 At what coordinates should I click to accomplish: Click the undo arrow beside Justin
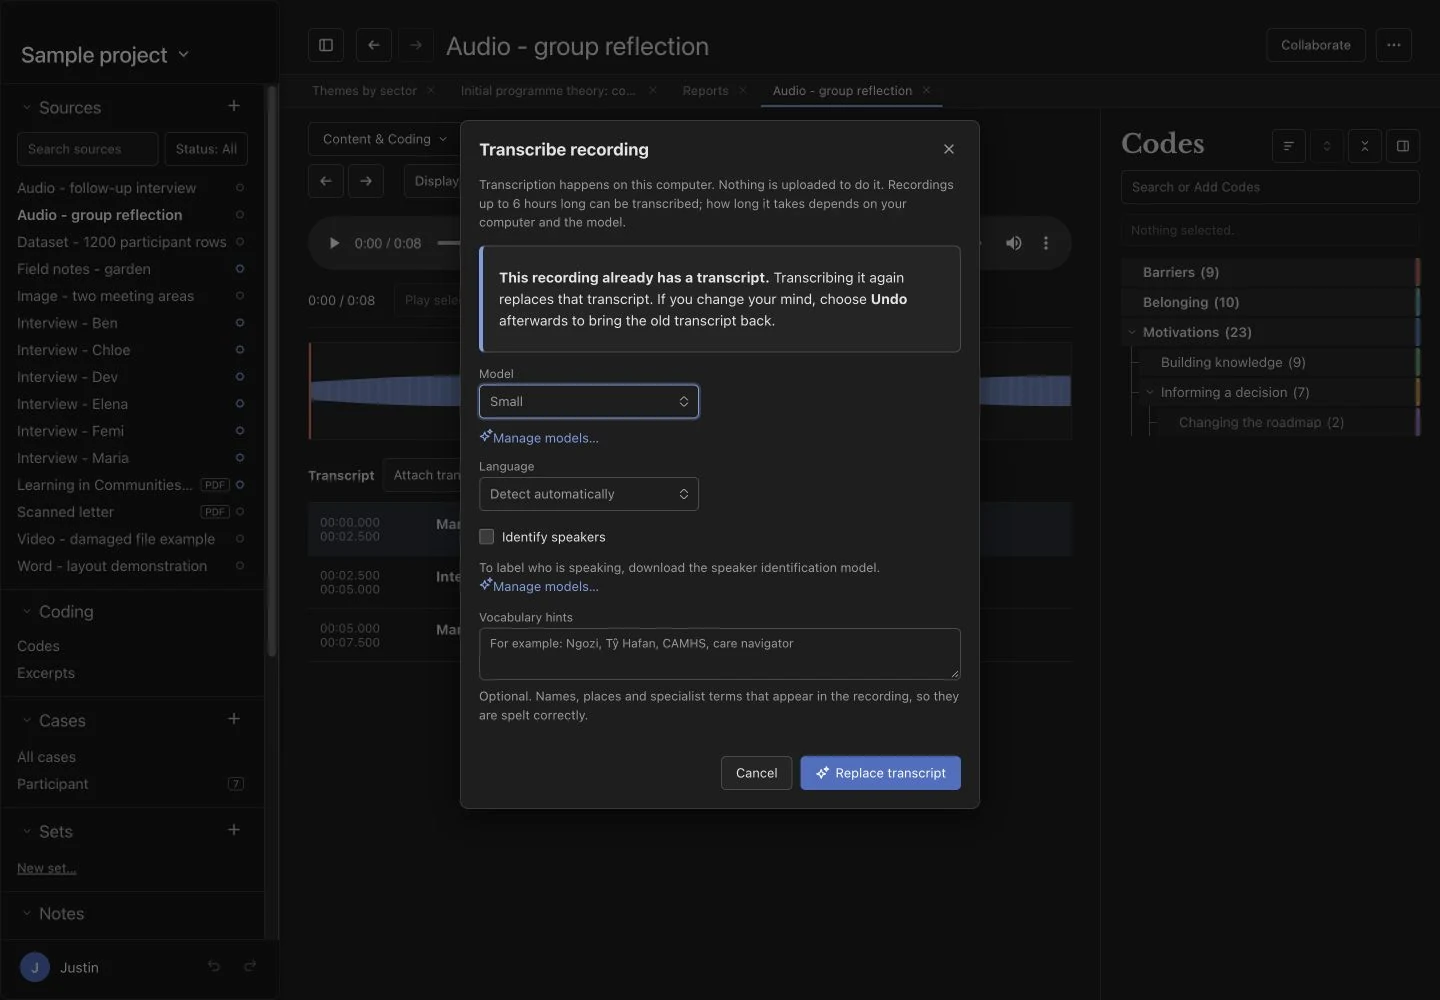point(214,966)
